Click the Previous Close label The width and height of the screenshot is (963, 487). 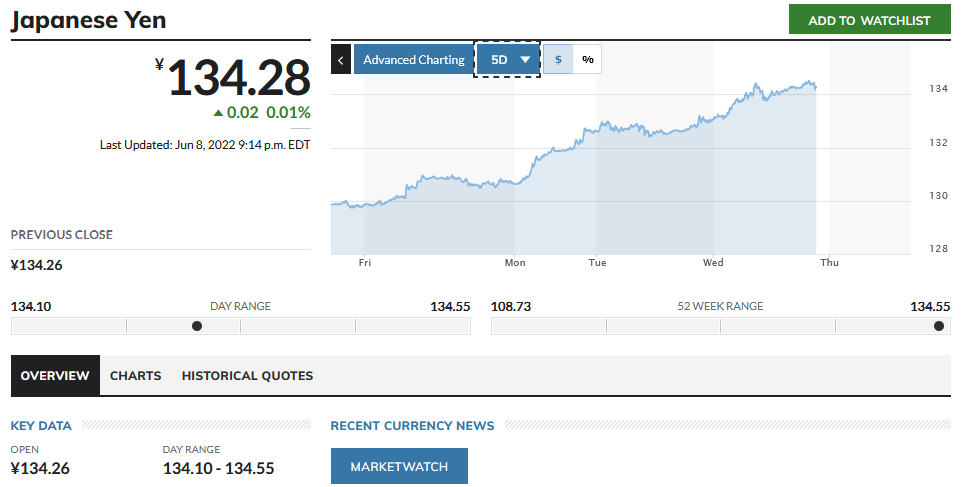click(61, 235)
